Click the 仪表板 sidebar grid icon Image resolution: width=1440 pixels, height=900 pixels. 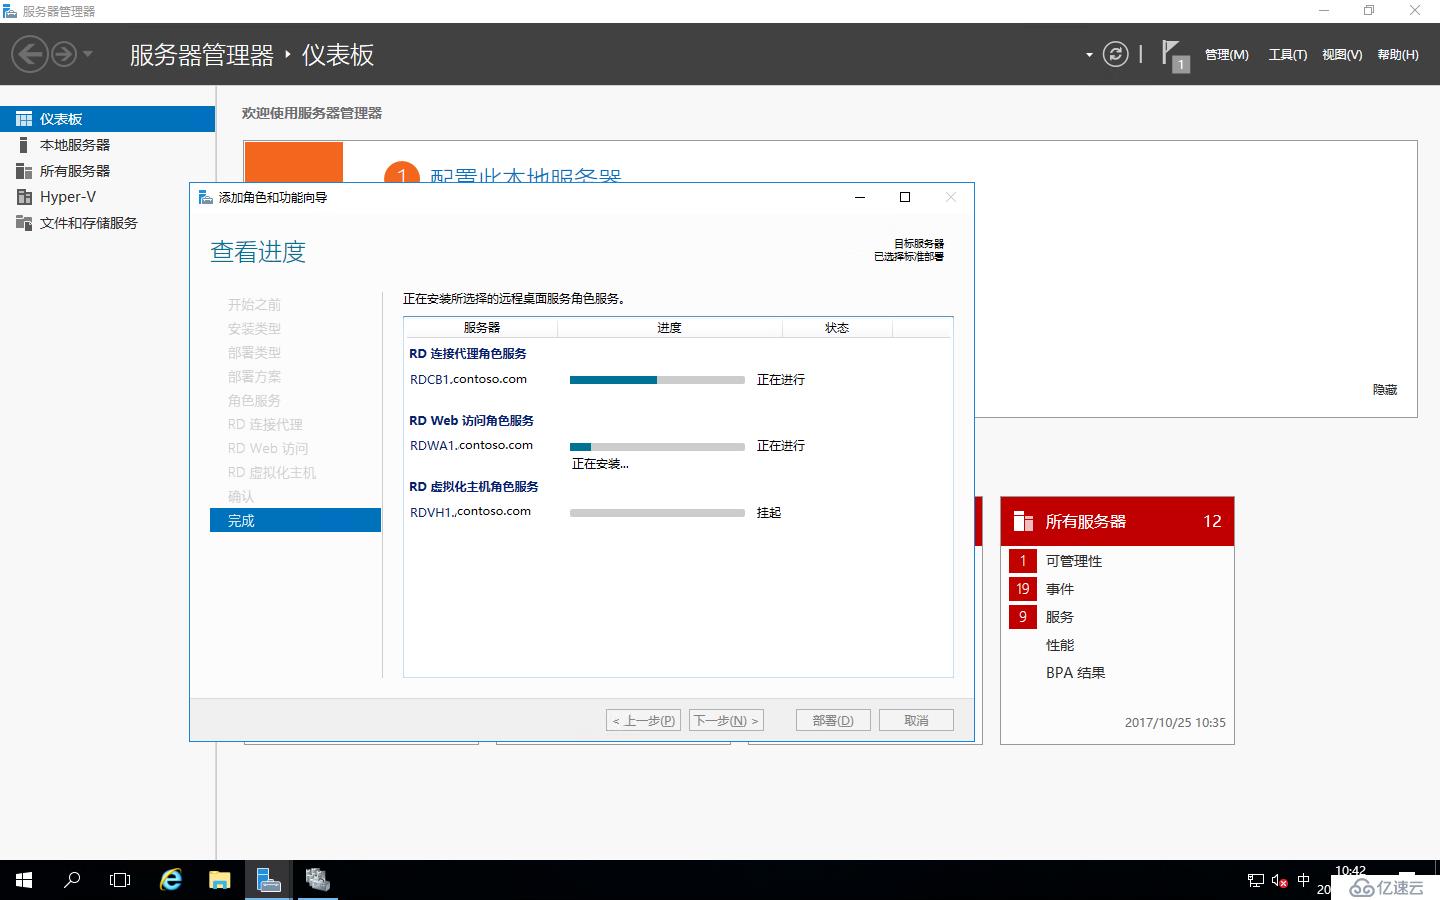coord(24,119)
